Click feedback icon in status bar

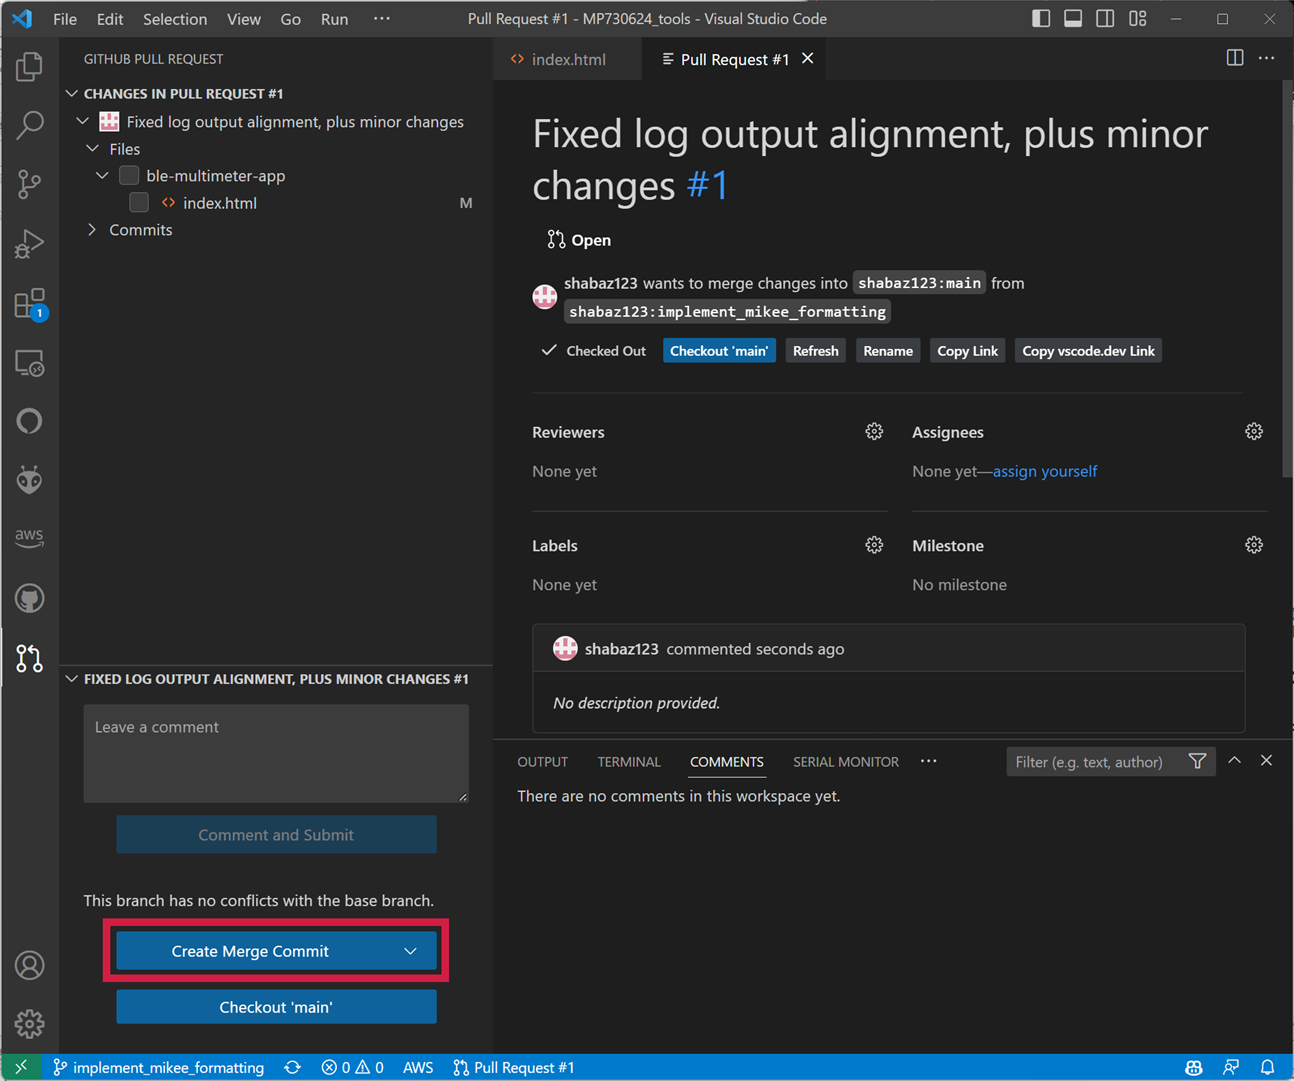point(1231,1067)
